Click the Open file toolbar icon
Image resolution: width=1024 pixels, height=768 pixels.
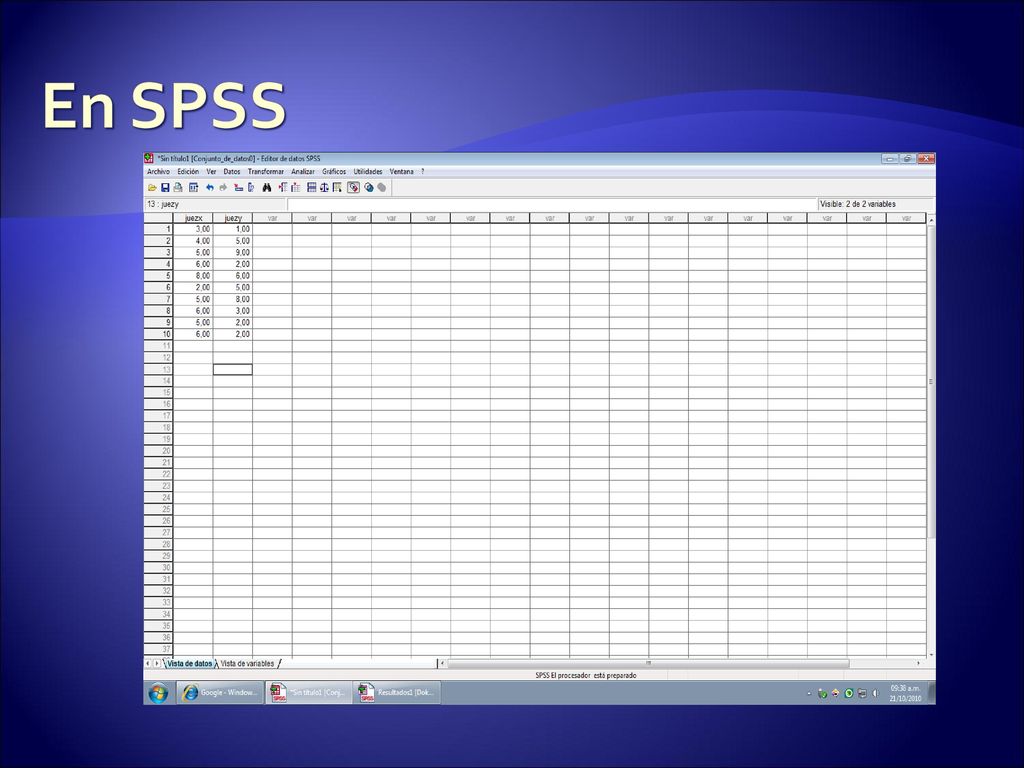click(x=152, y=187)
